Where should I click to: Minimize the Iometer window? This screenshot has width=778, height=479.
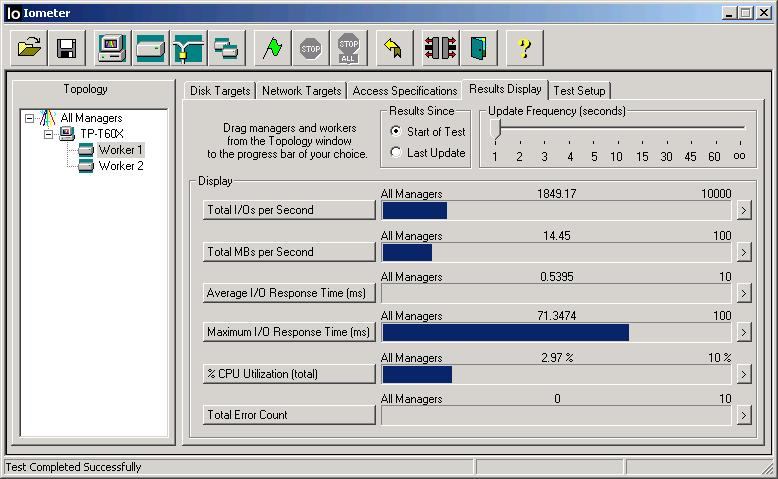[x=729, y=13]
